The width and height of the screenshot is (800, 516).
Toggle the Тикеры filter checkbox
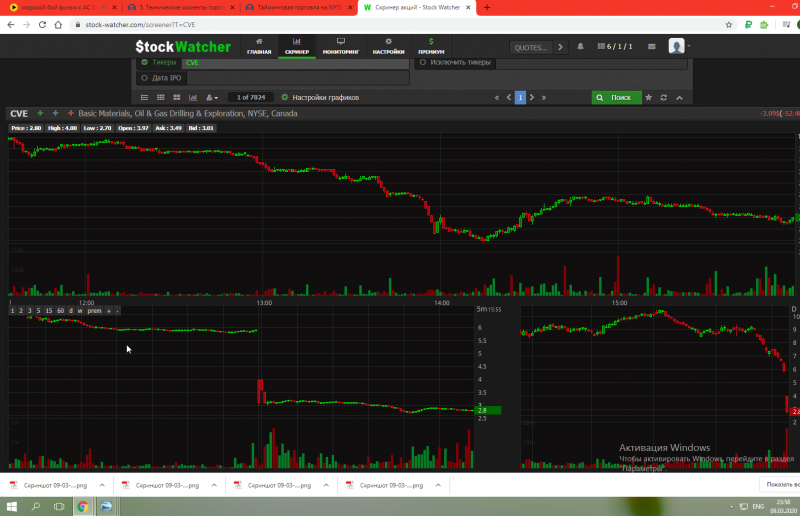coord(144,62)
